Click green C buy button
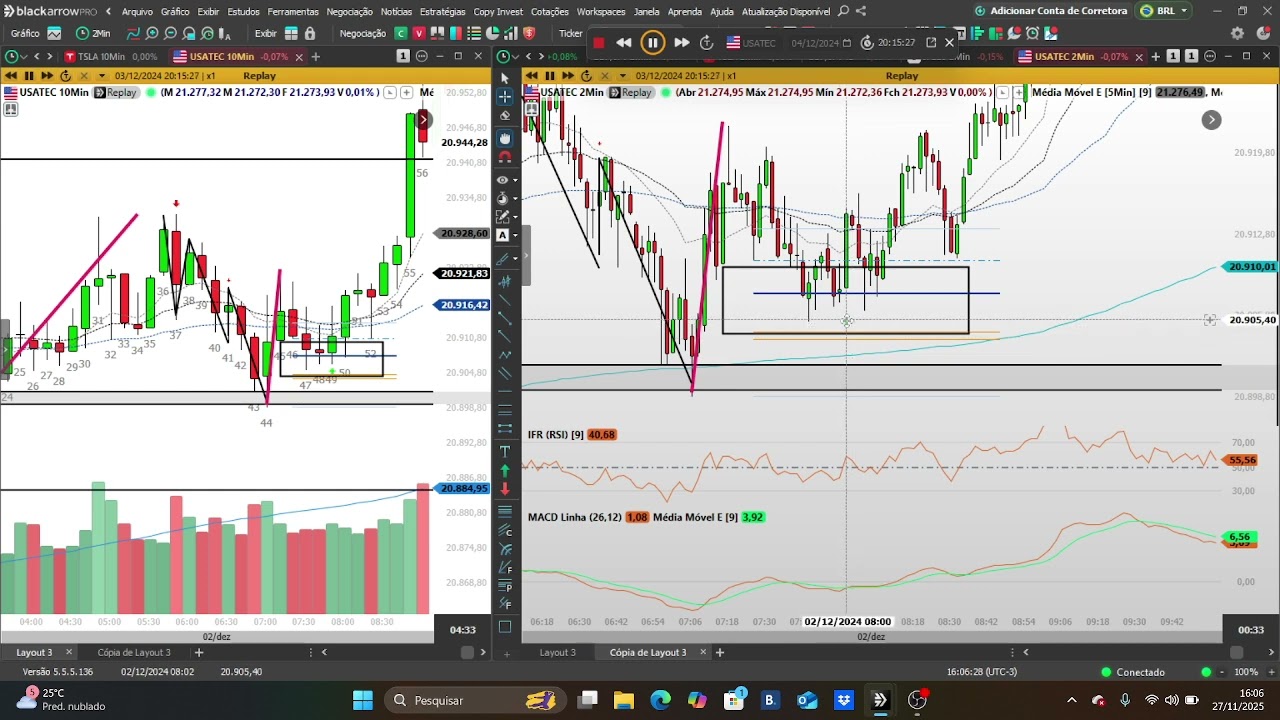The height and width of the screenshot is (720, 1280). 401,33
